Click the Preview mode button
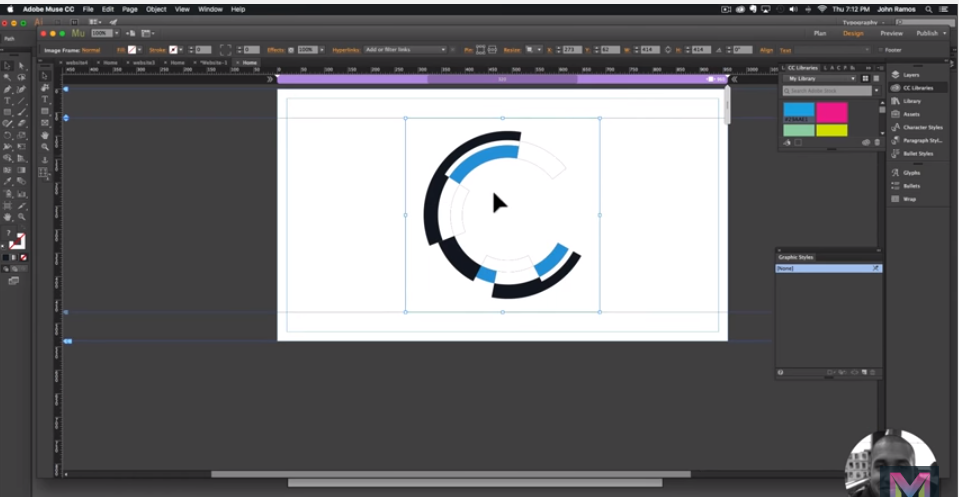 [891, 34]
